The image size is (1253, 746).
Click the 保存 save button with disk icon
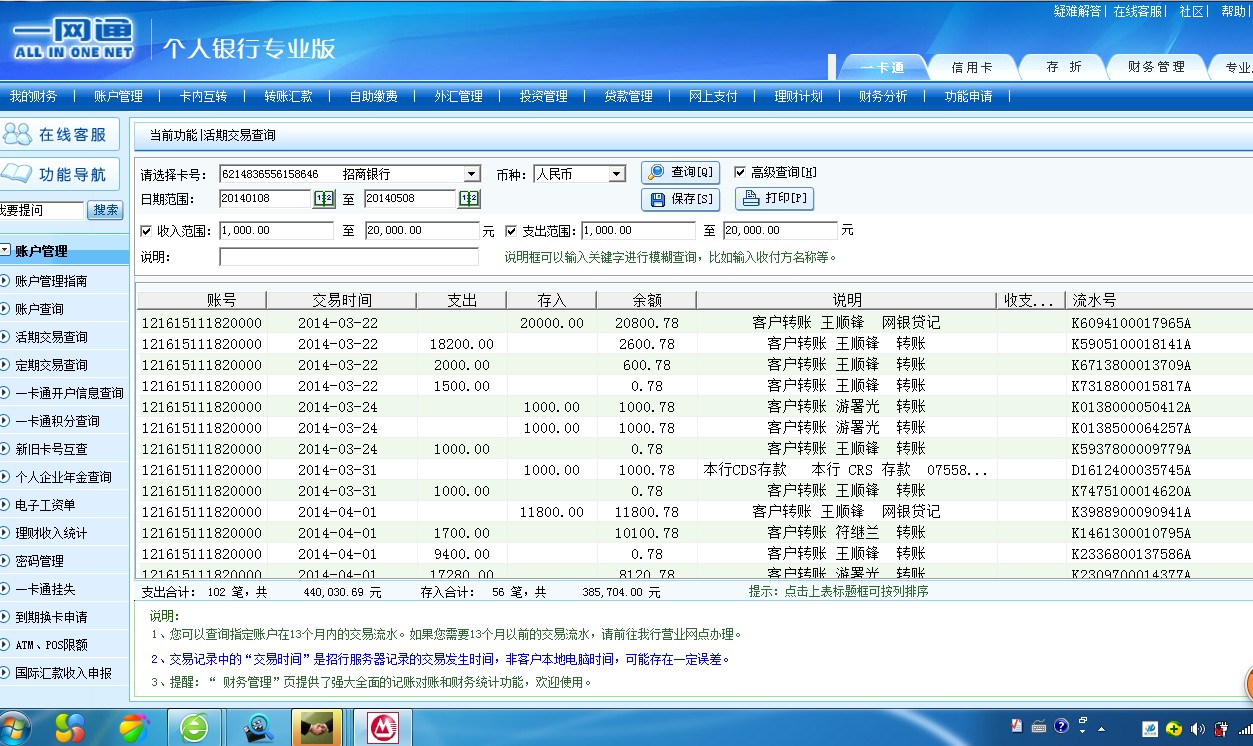pos(681,199)
